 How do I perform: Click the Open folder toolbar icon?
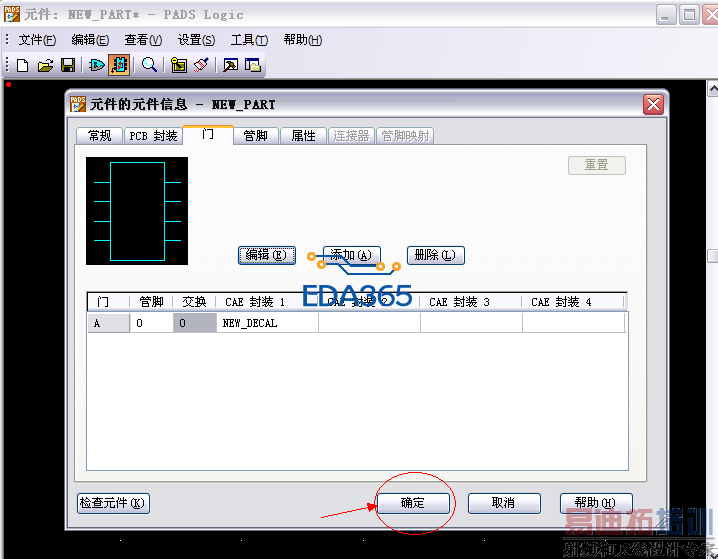(45, 65)
